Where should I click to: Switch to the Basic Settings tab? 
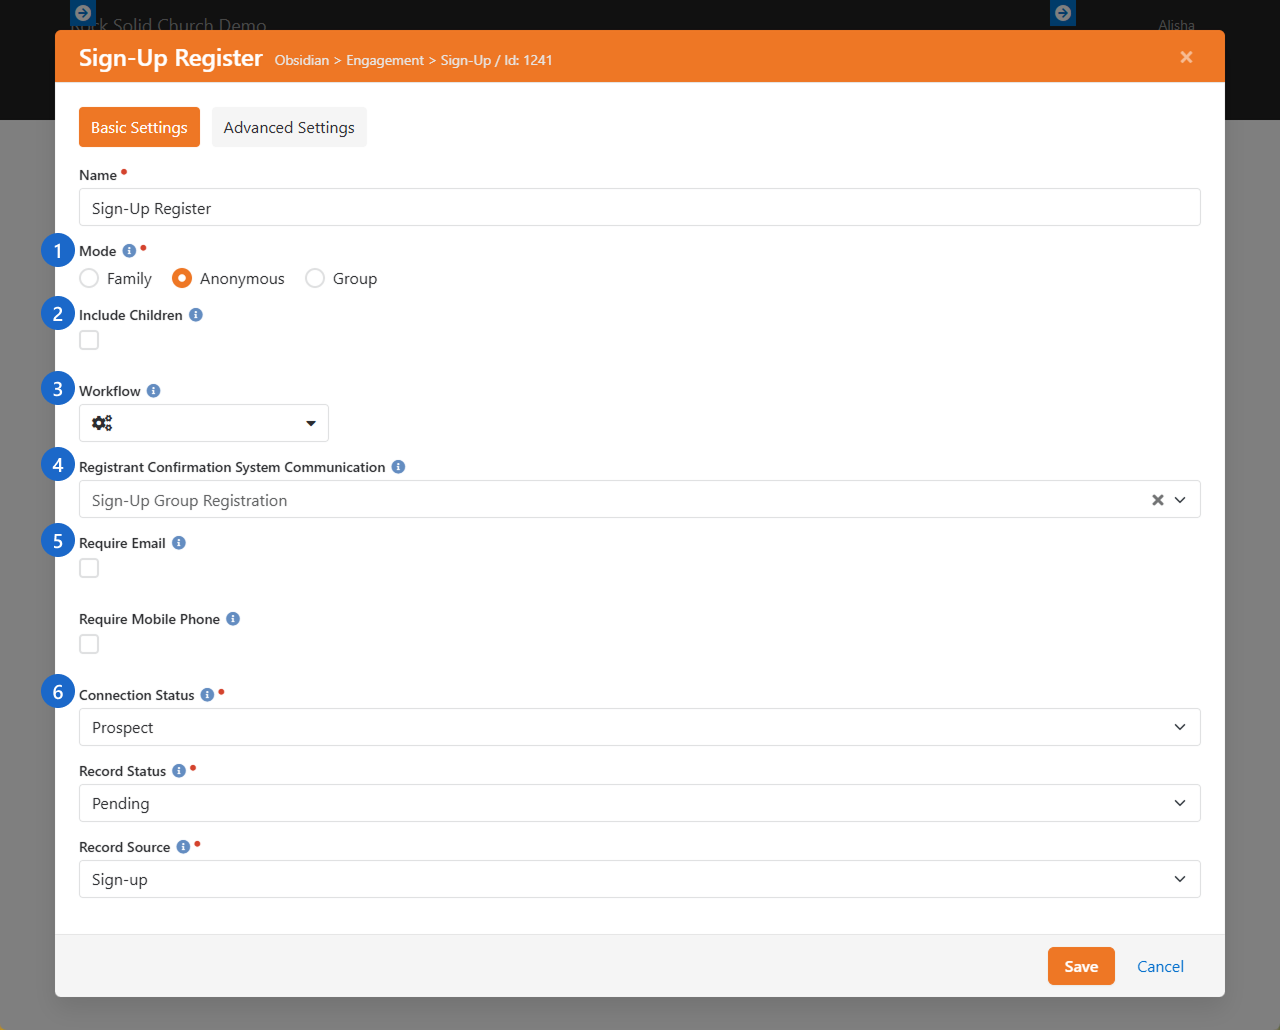tap(139, 127)
